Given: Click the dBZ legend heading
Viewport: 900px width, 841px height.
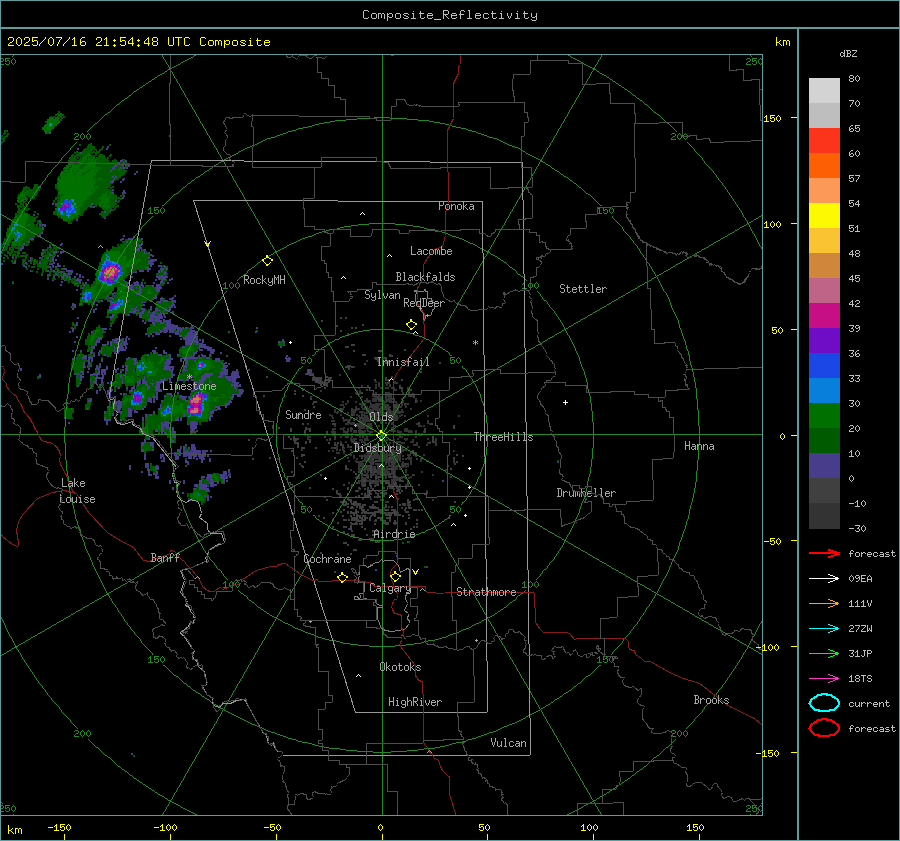Looking at the screenshot, I should pyautogui.click(x=848, y=53).
